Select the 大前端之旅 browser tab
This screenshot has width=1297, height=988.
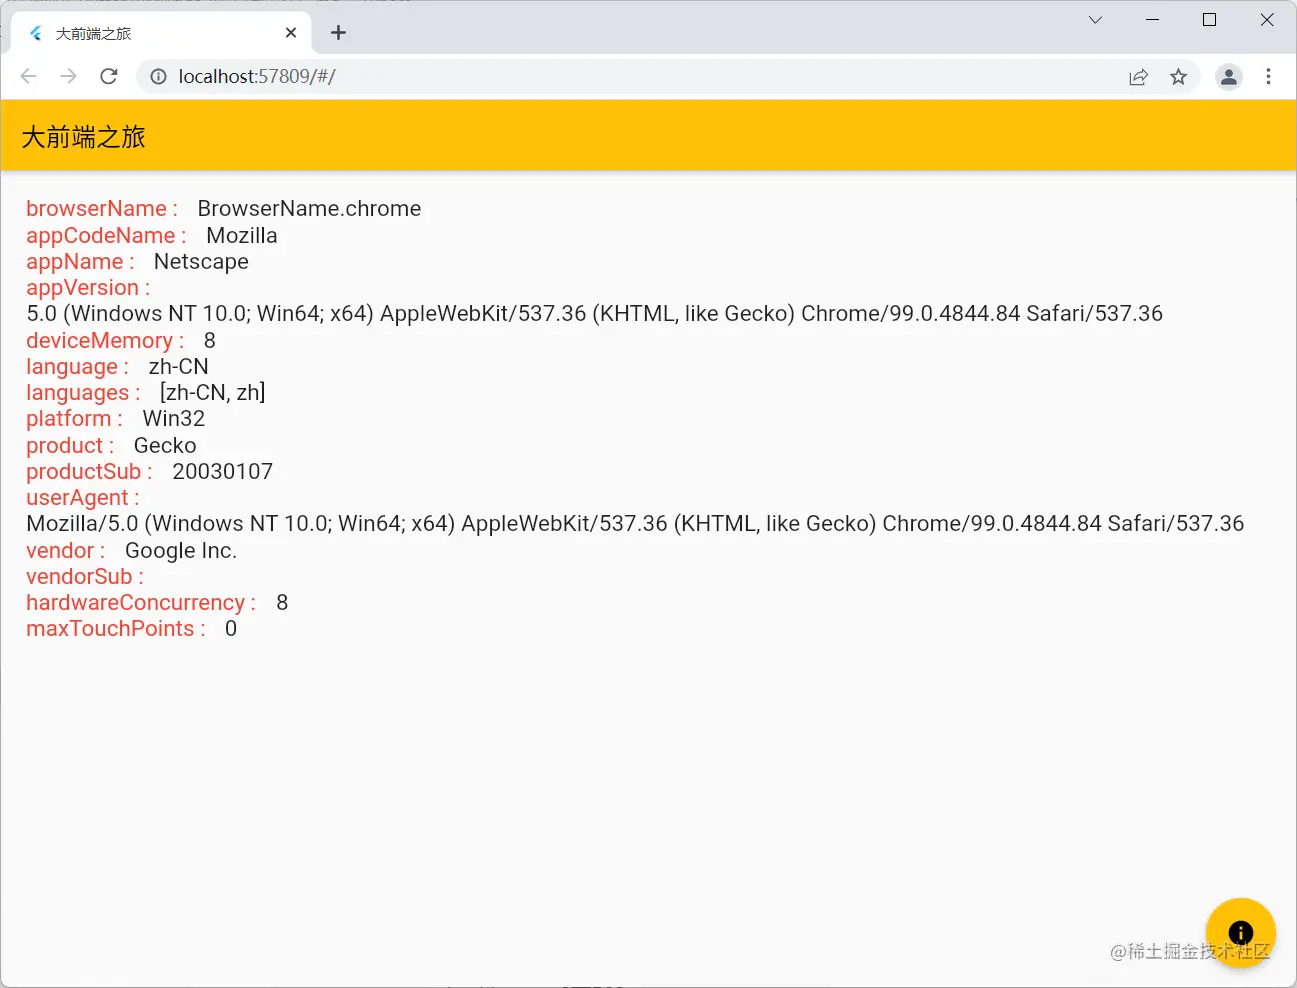(160, 33)
